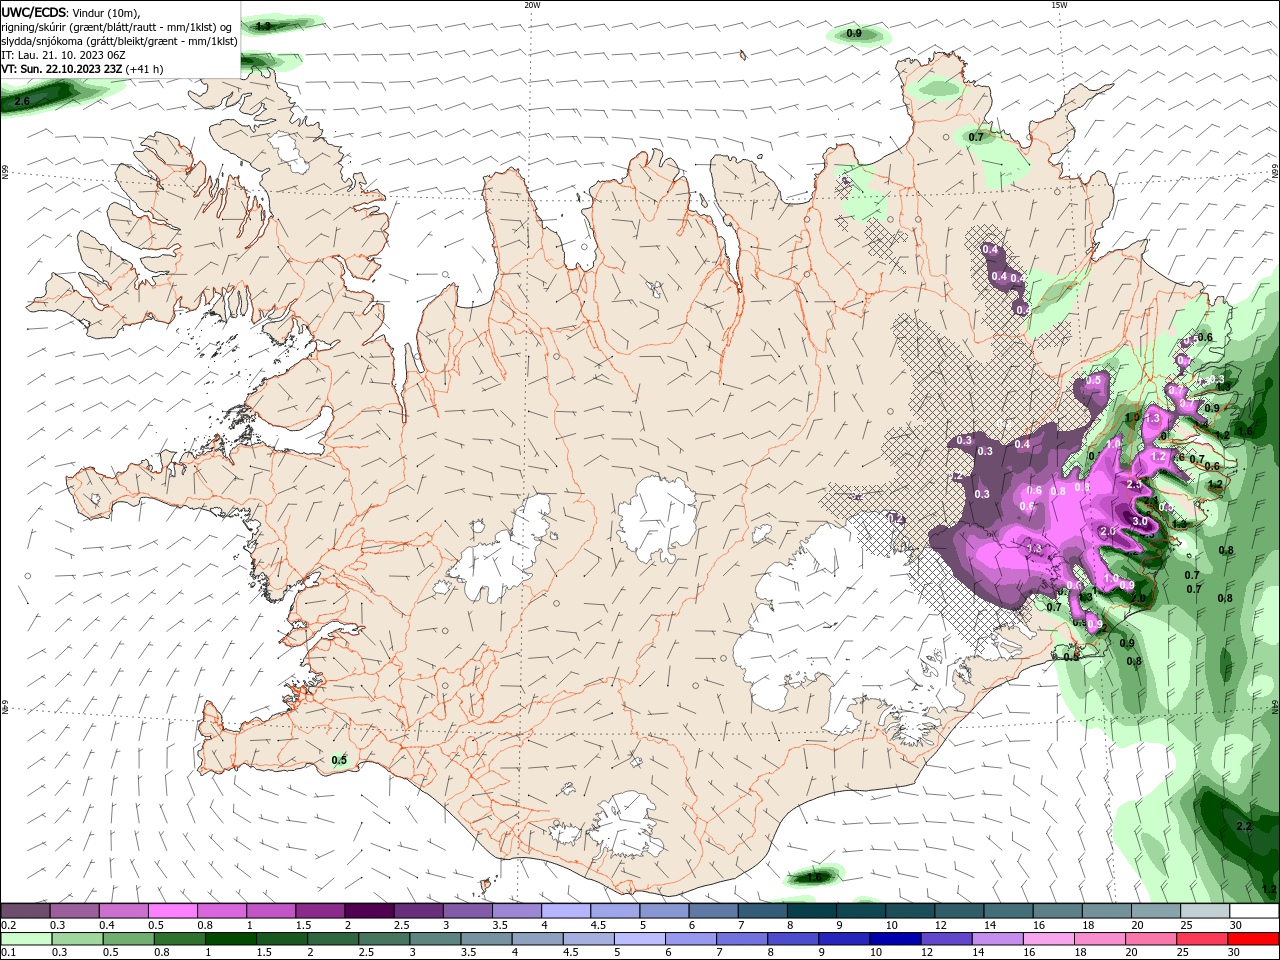Viewport: 1280px width, 960px height.
Task: Select bottom-row swatch between 3 and 3.5
Action: coord(435,939)
